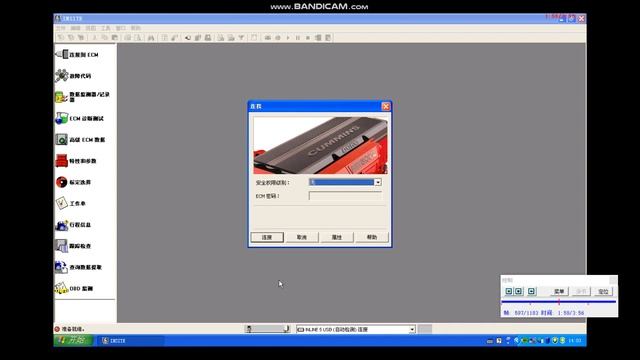
Task: Open Connect to ECM in sidebar
Action: click(77, 54)
